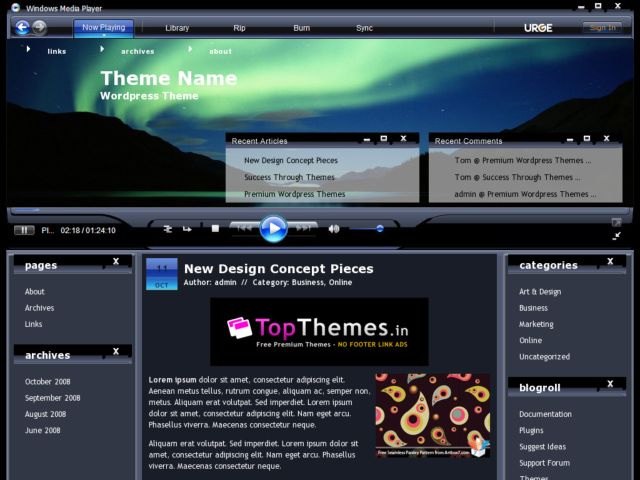Click the grey forward arrow button

[x=40, y=28]
